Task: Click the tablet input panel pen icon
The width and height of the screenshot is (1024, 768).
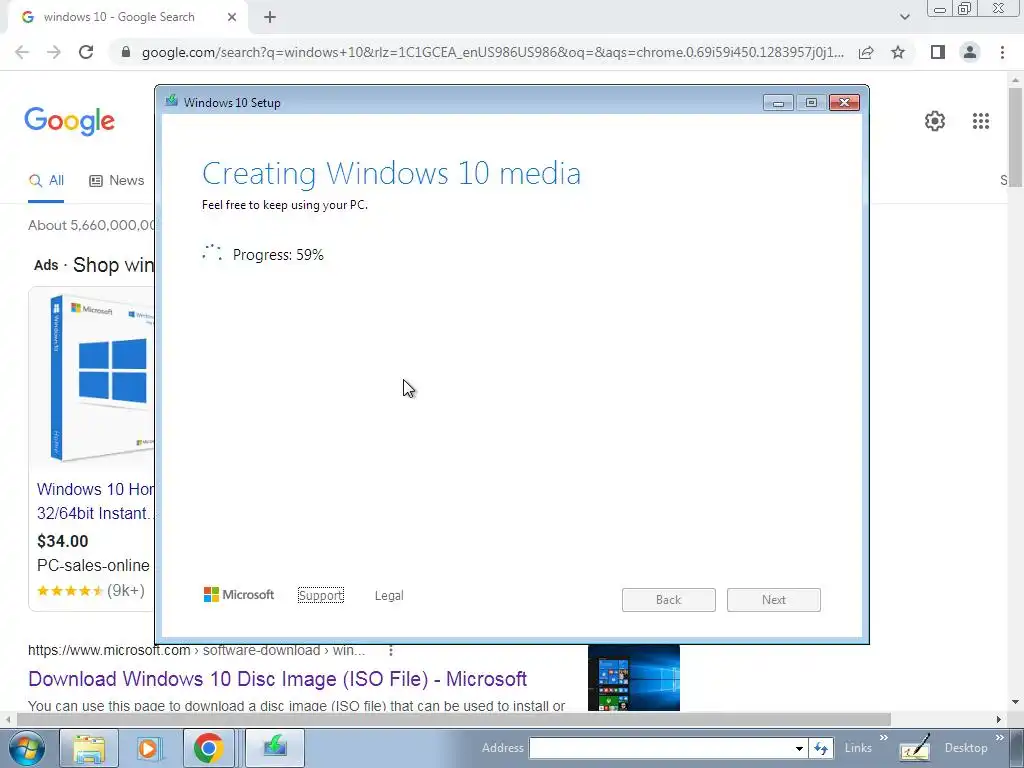Action: (x=914, y=748)
